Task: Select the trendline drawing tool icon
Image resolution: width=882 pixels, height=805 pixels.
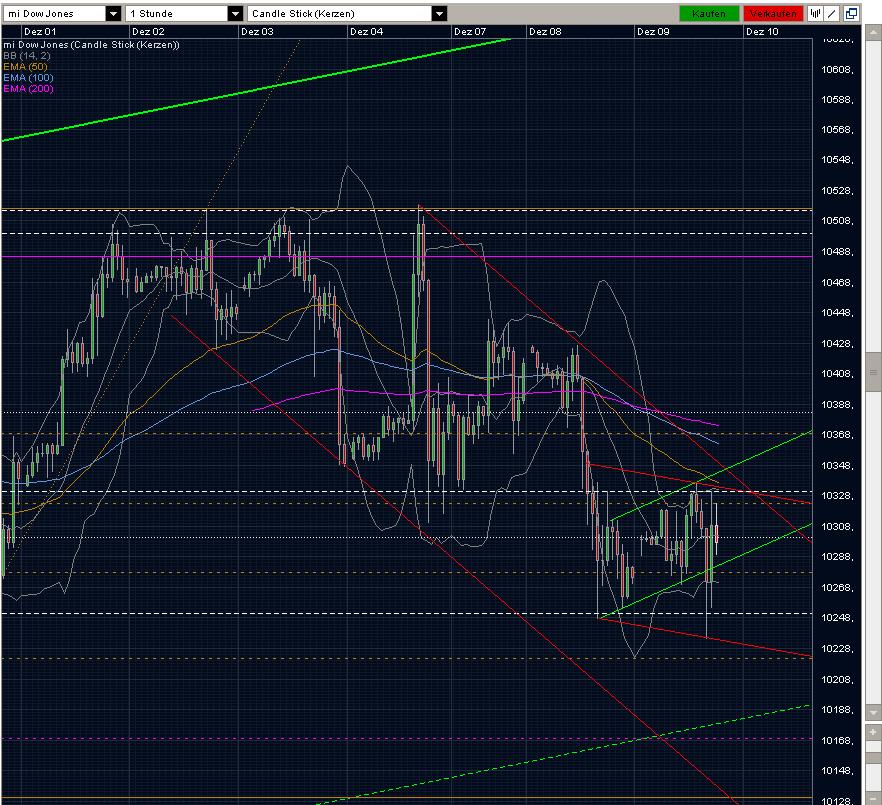Action: click(x=831, y=13)
